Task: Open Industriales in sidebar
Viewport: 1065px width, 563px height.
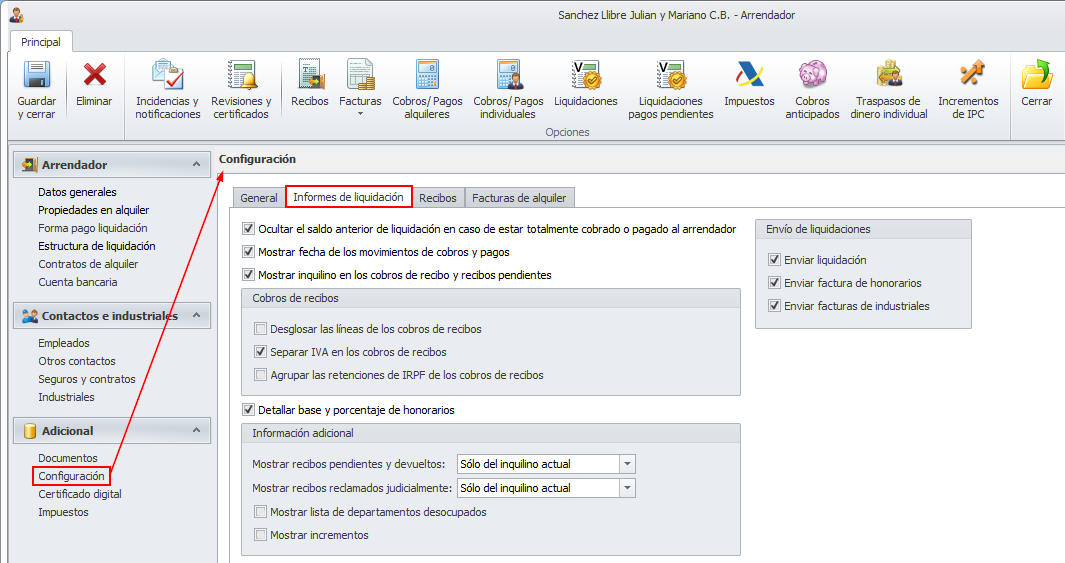Action: click(x=67, y=397)
